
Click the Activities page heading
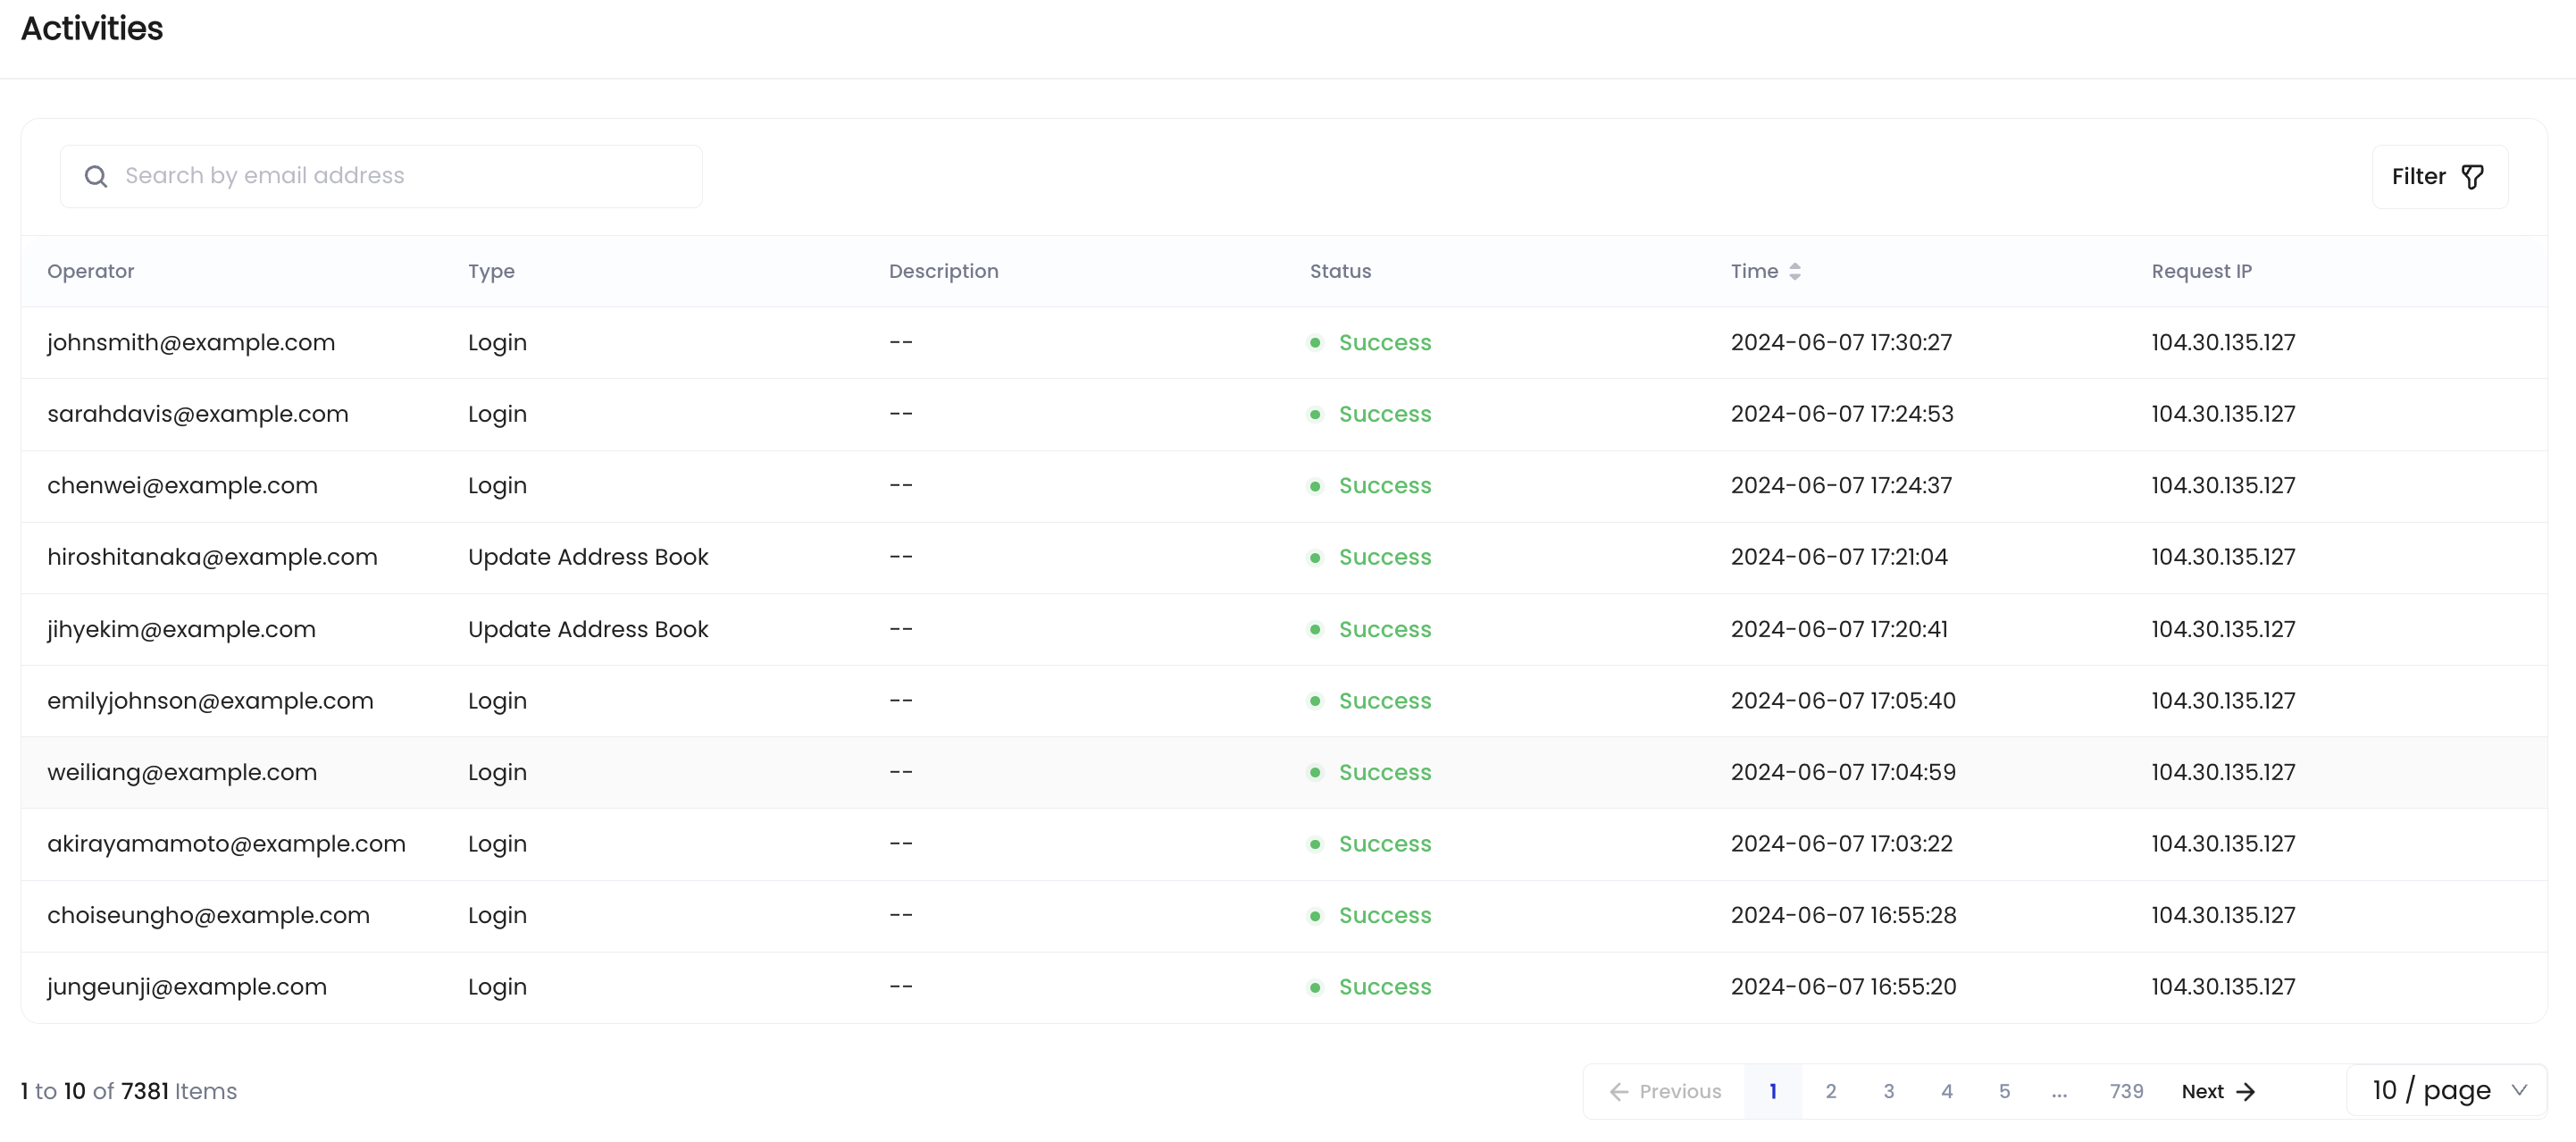click(x=92, y=29)
